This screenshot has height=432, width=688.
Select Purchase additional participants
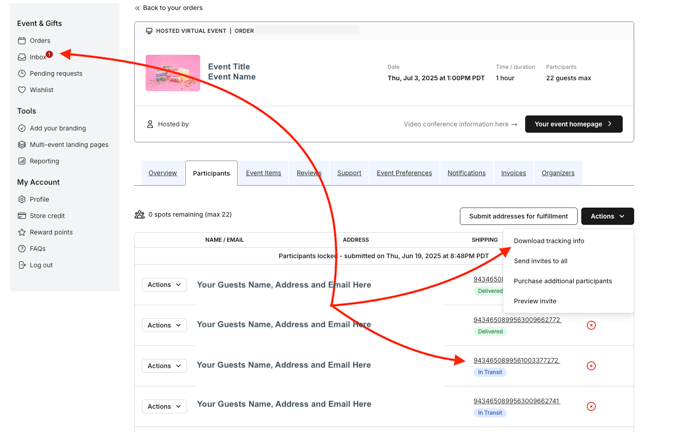point(563,281)
